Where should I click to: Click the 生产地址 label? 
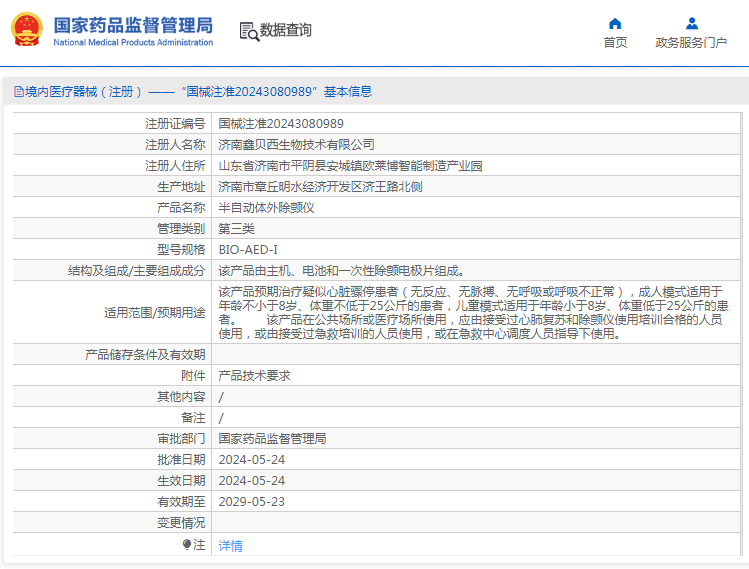click(x=181, y=187)
